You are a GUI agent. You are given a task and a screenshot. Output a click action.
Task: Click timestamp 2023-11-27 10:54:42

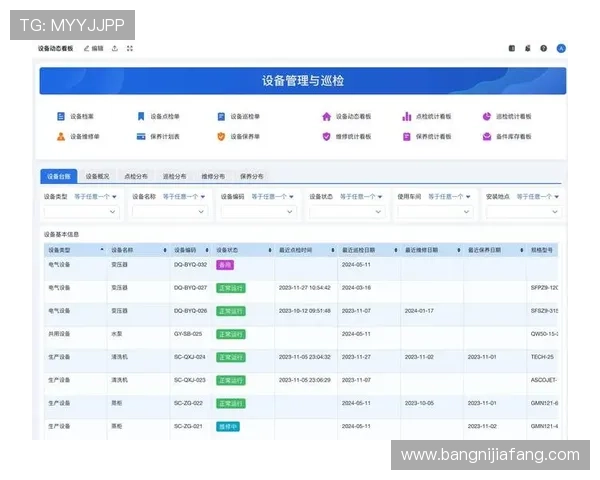[x=305, y=287]
